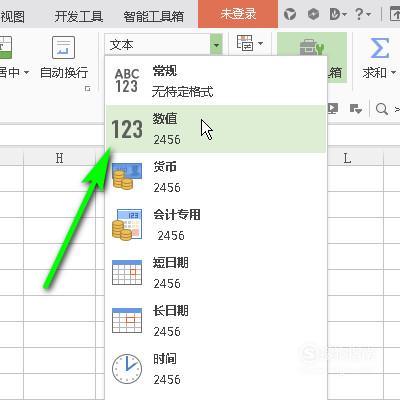Expand the 求和 dropdown arrow
The image size is (400, 400).
(393, 72)
